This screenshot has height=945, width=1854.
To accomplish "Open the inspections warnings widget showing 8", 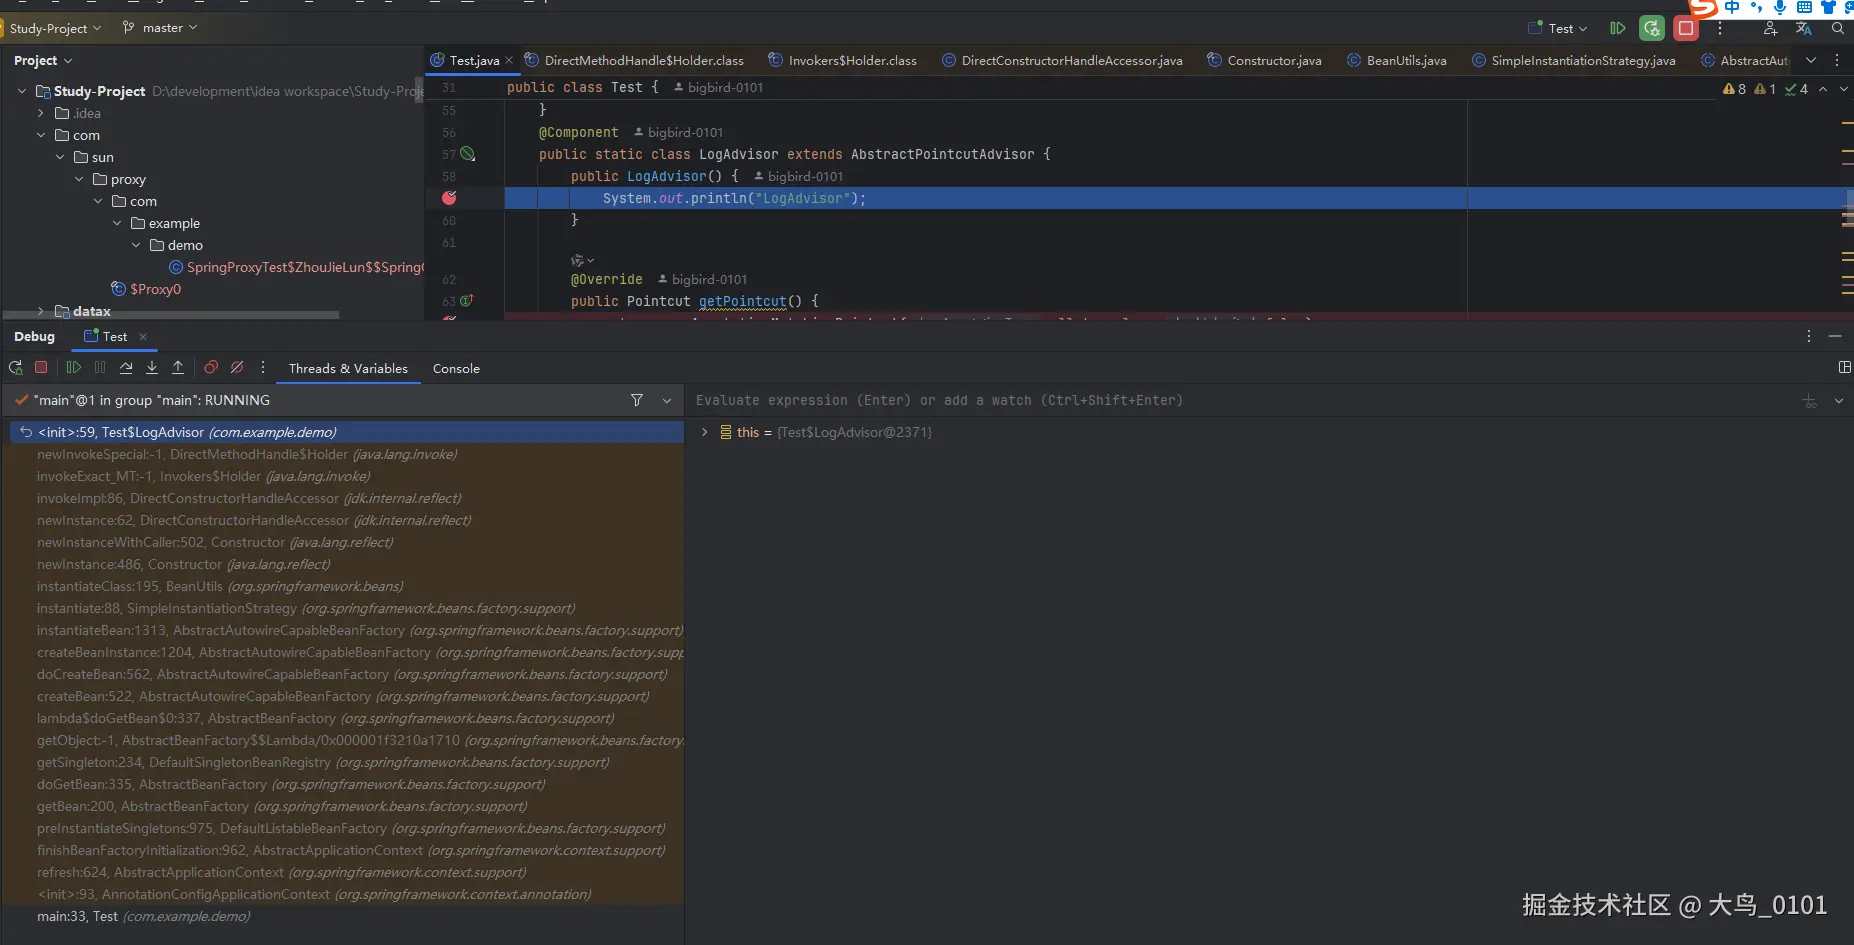I will [1734, 89].
